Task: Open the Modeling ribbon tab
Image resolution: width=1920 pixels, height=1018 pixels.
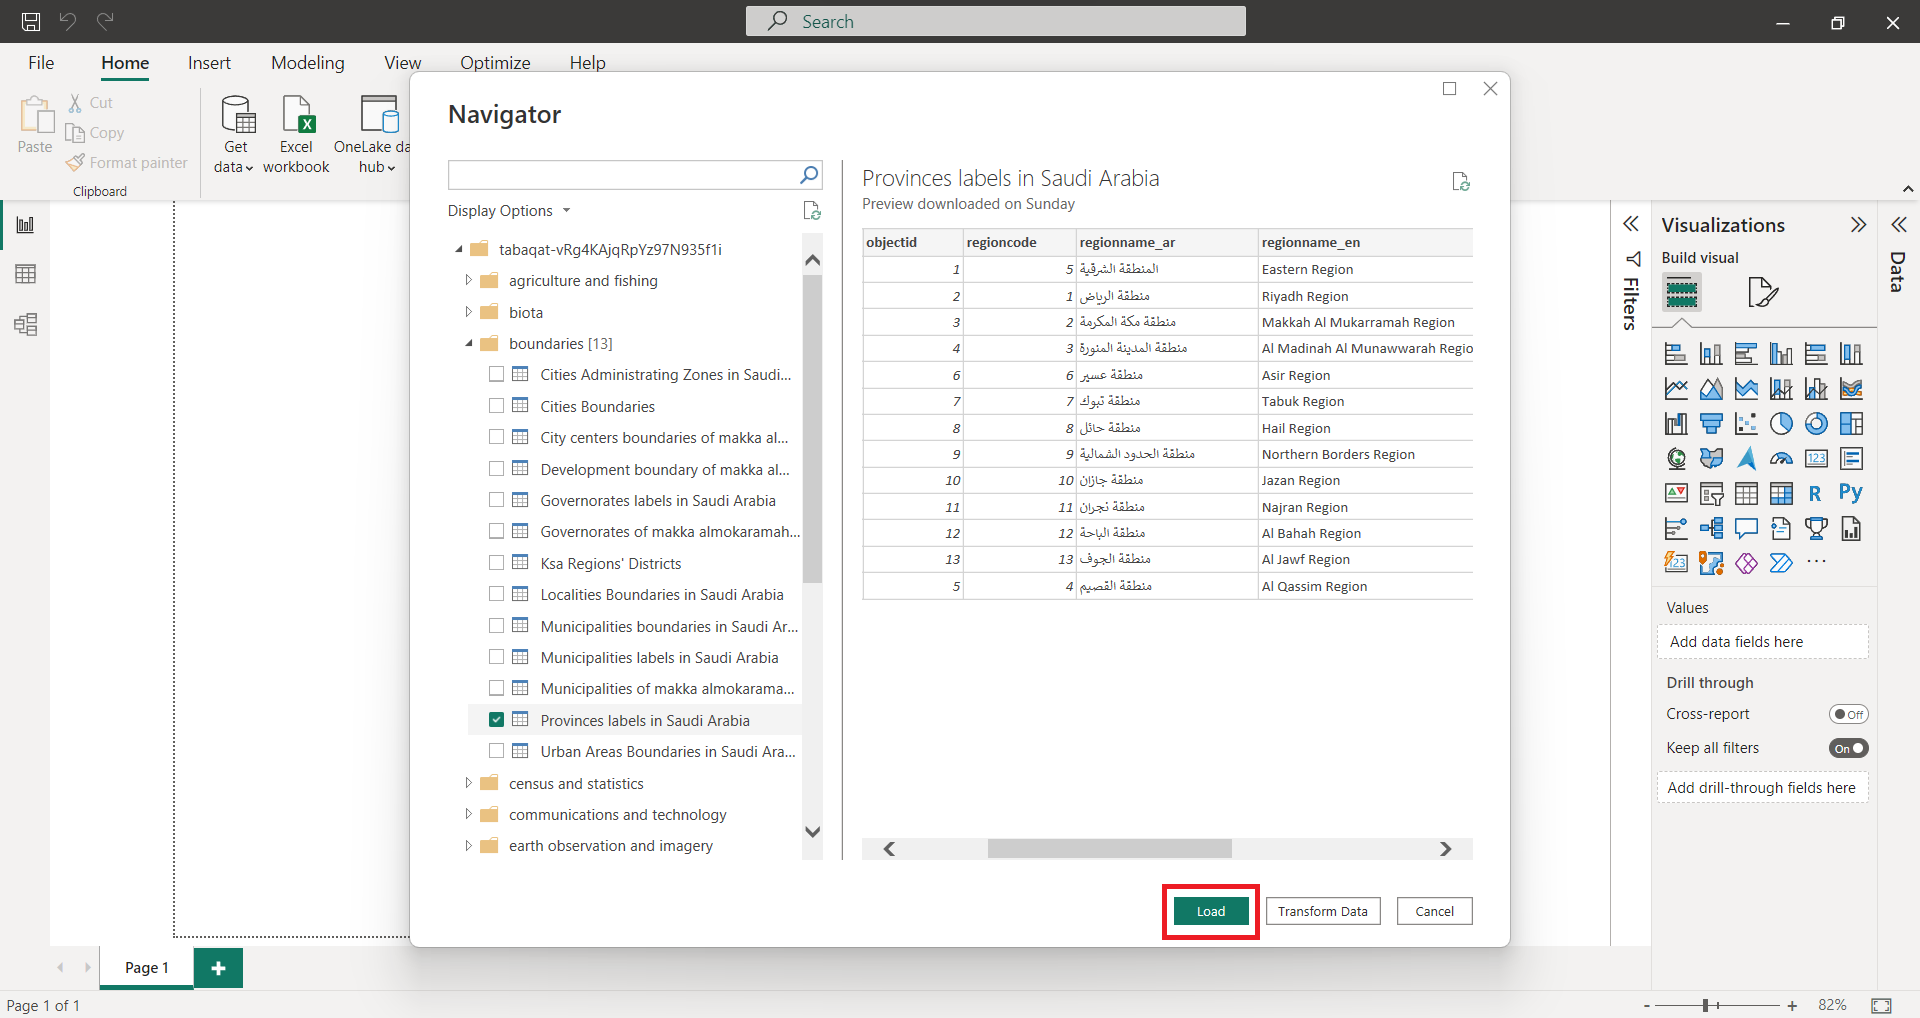Action: point(308,62)
